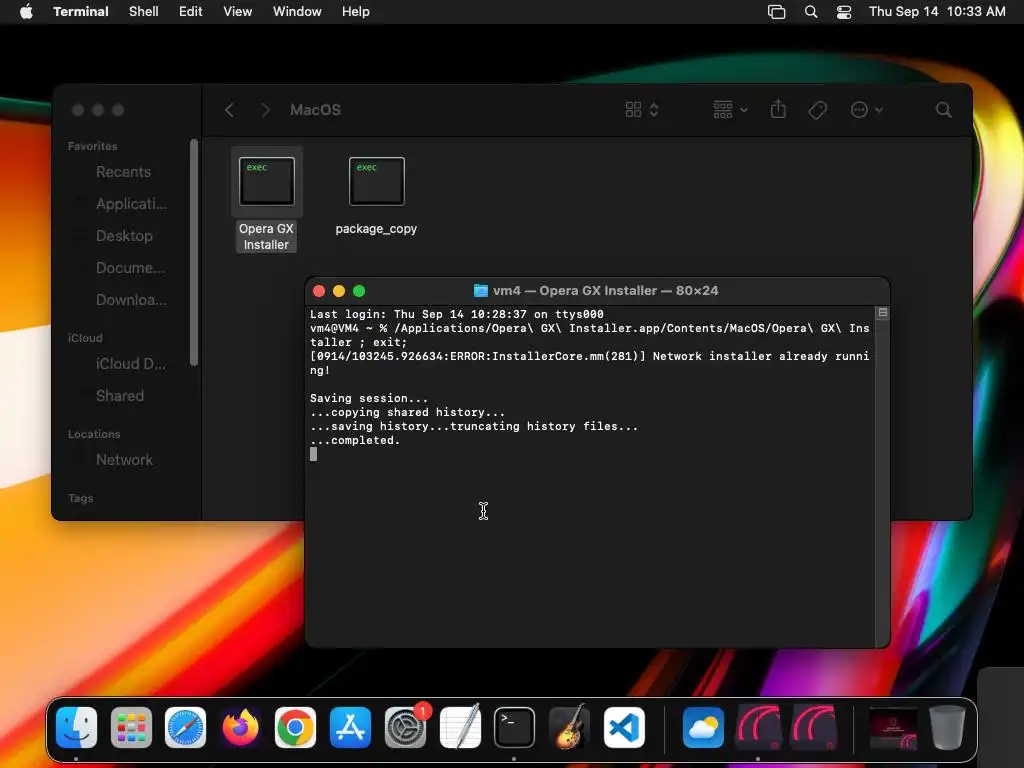The image size is (1024, 768).
Task: Open Spotlight search in the menu bar
Action: pos(810,12)
